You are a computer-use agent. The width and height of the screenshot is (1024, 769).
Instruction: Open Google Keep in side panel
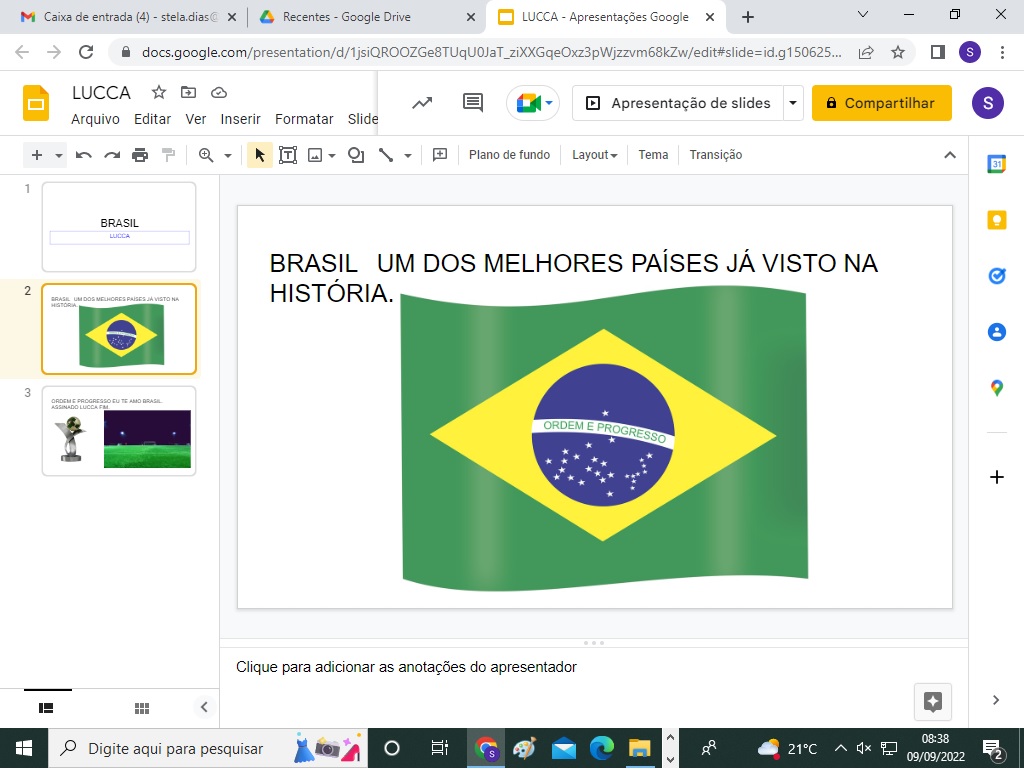click(997, 220)
